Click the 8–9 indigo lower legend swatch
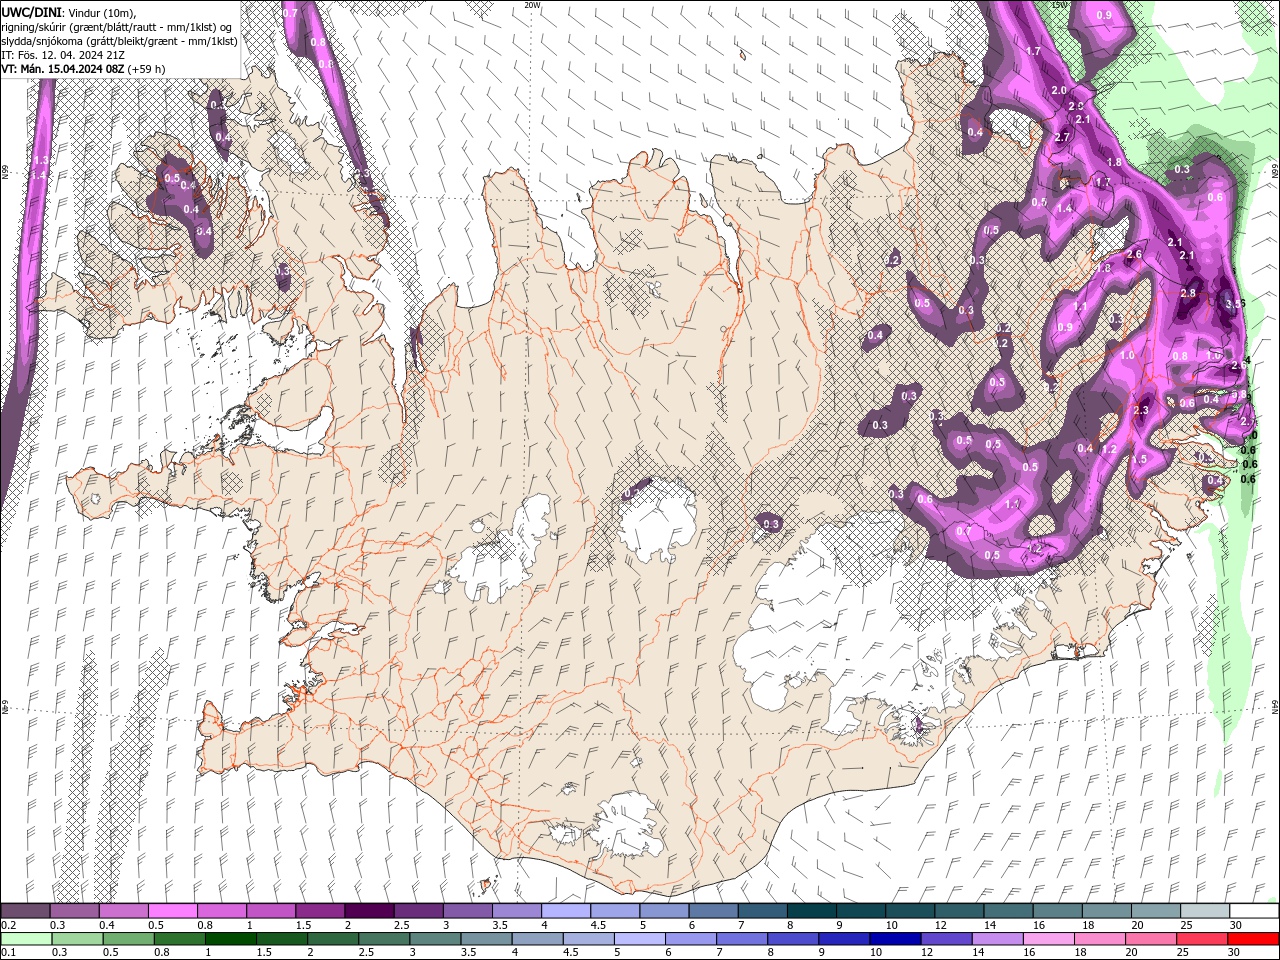 pos(793,939)
